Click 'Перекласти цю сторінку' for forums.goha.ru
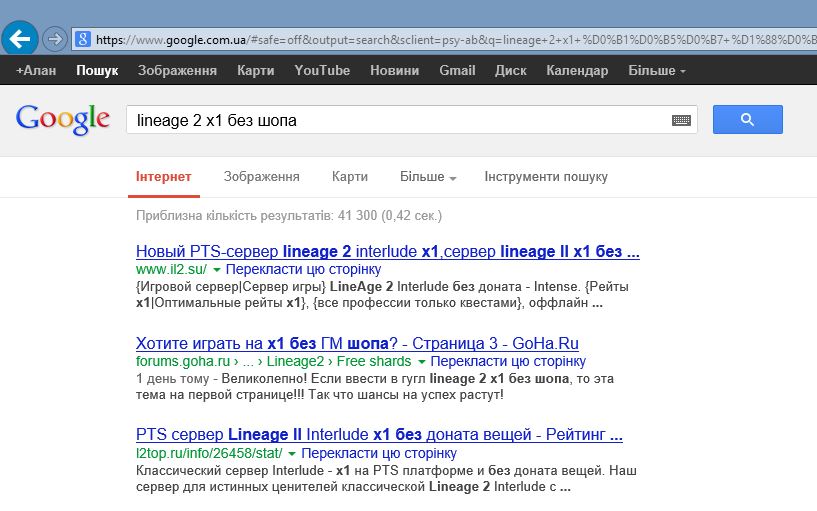The image size is (817, 511). 508,361
